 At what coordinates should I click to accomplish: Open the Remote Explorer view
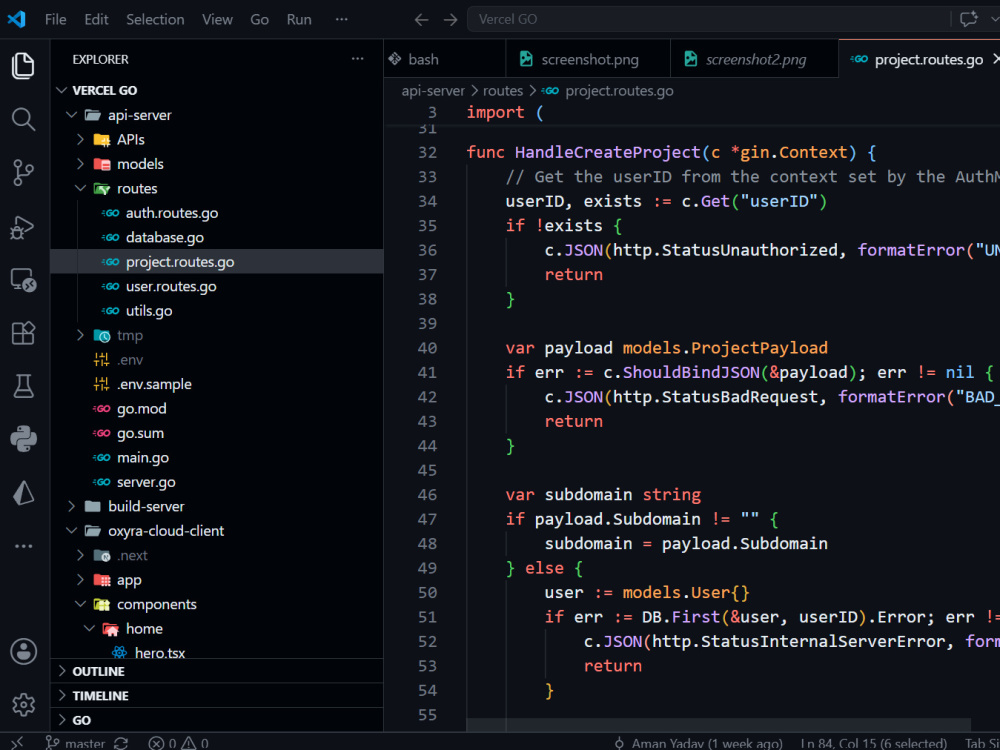[24, 279]
